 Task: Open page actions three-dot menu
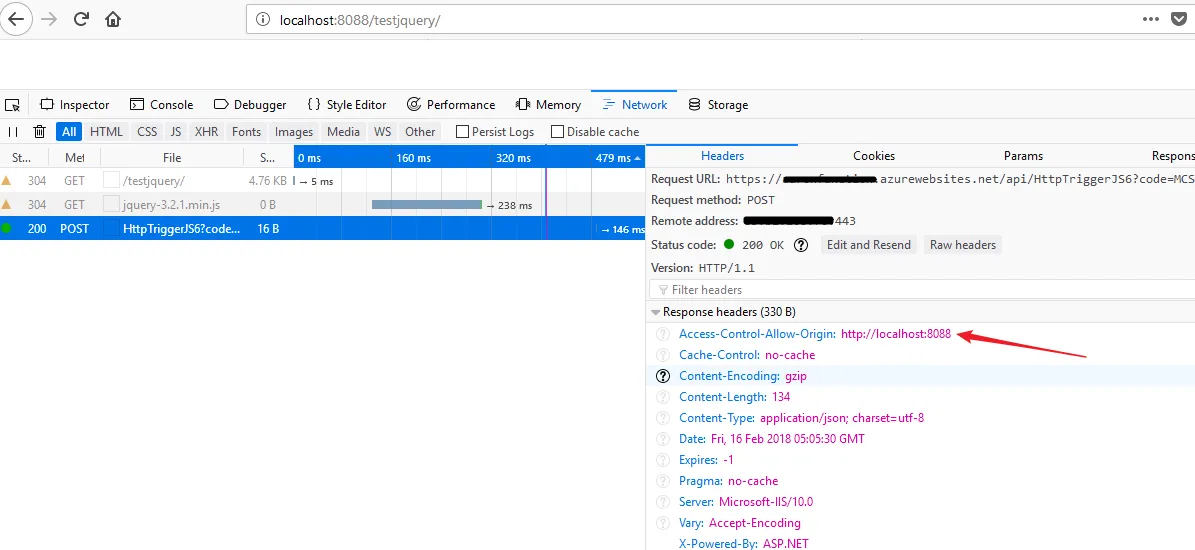(1151, 20)
